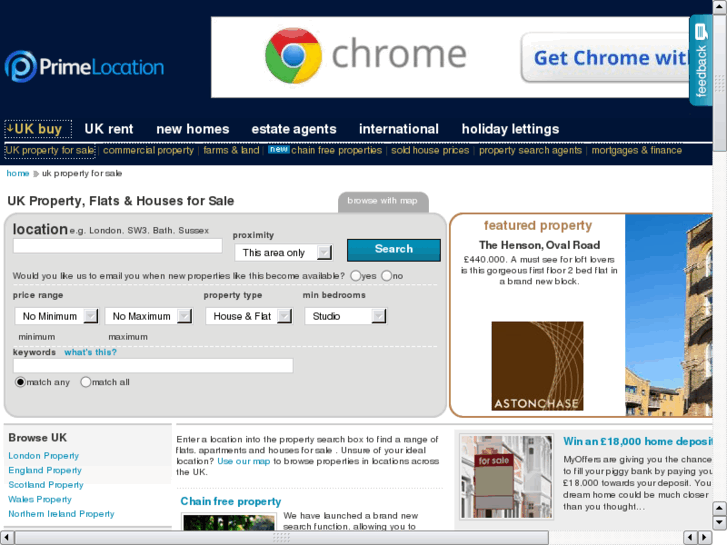Image resolution: width=727 pixels, height=545 pixels.
Task: Click the horizontal scrollbar thumb
Action: coord(281,537)
